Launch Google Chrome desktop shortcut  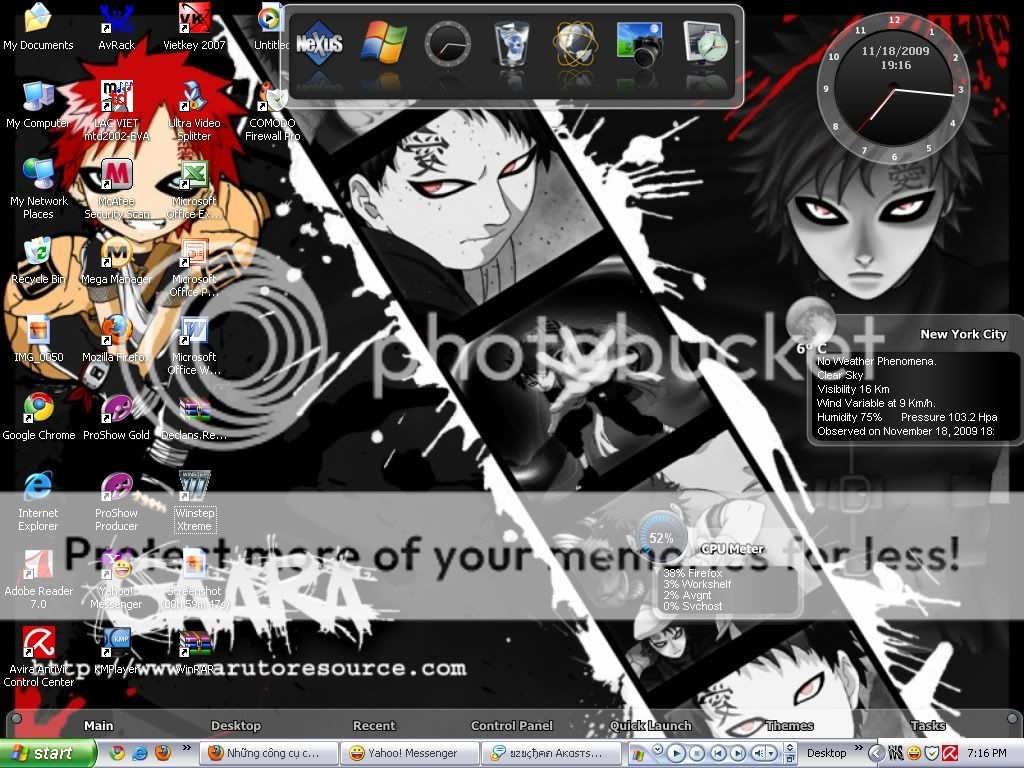[38, 418]
